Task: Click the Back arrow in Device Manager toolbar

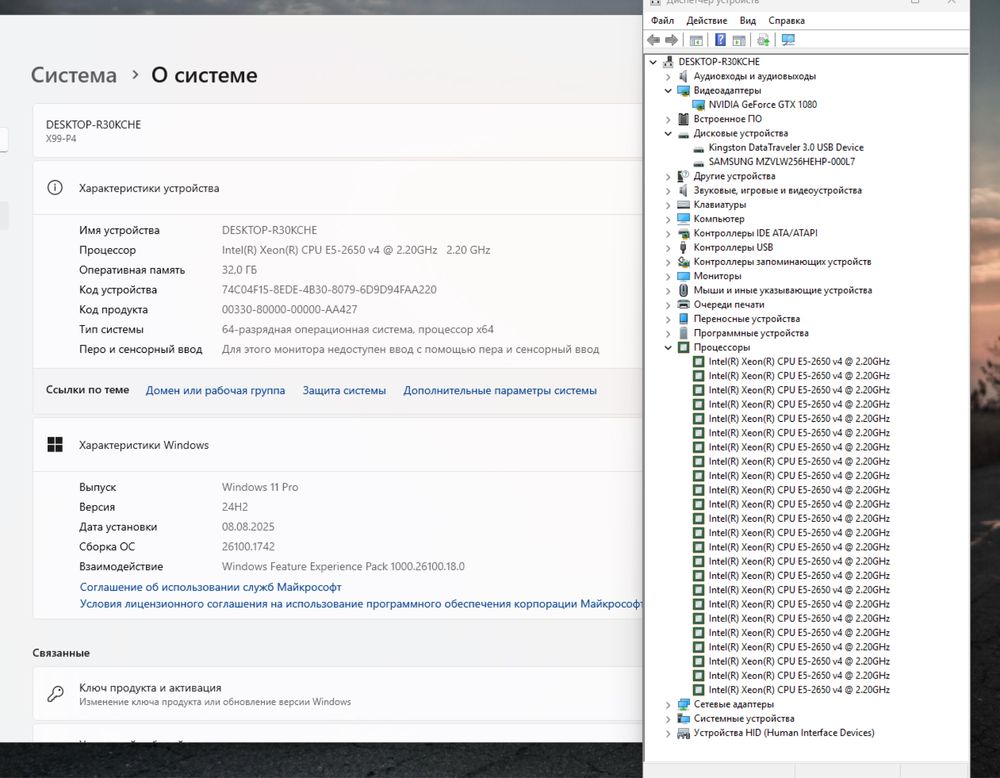Action: [x=653, y=40]
